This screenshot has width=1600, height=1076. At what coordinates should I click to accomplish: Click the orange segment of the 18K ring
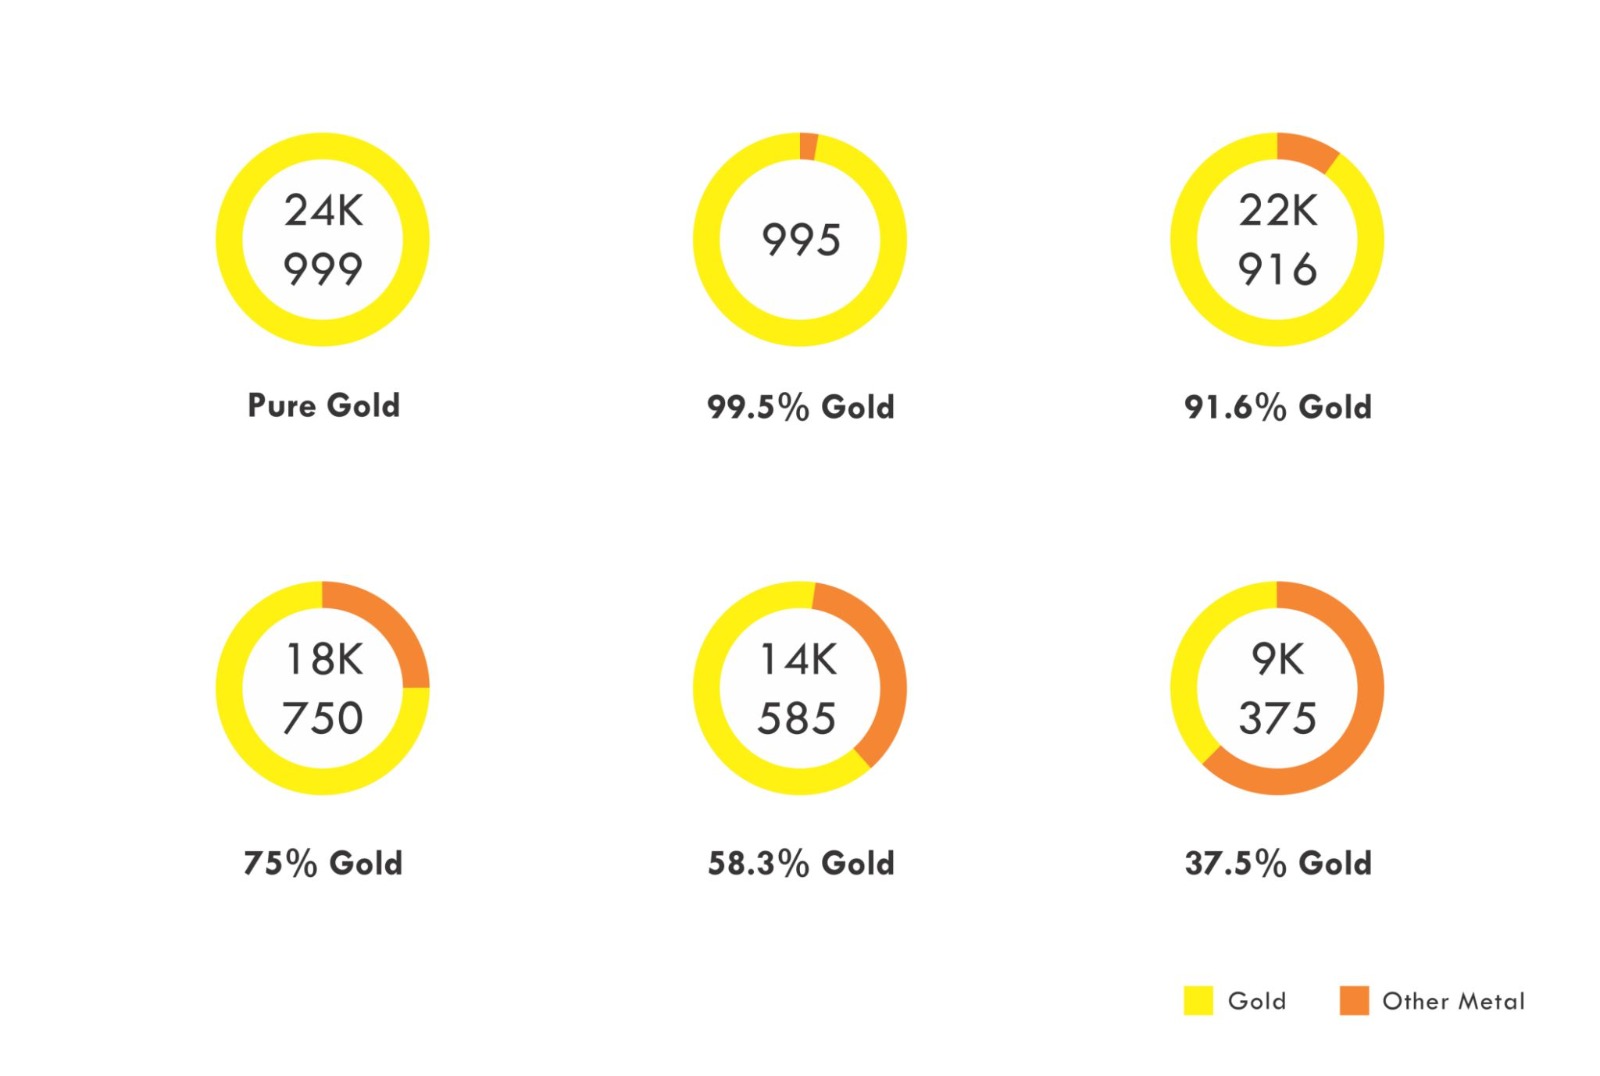(x=388, y=622)
